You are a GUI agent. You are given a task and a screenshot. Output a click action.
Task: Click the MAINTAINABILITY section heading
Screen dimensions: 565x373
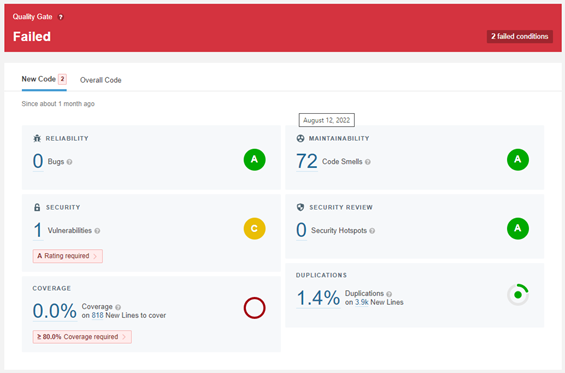pyautogui.click(x=339, y=138)
